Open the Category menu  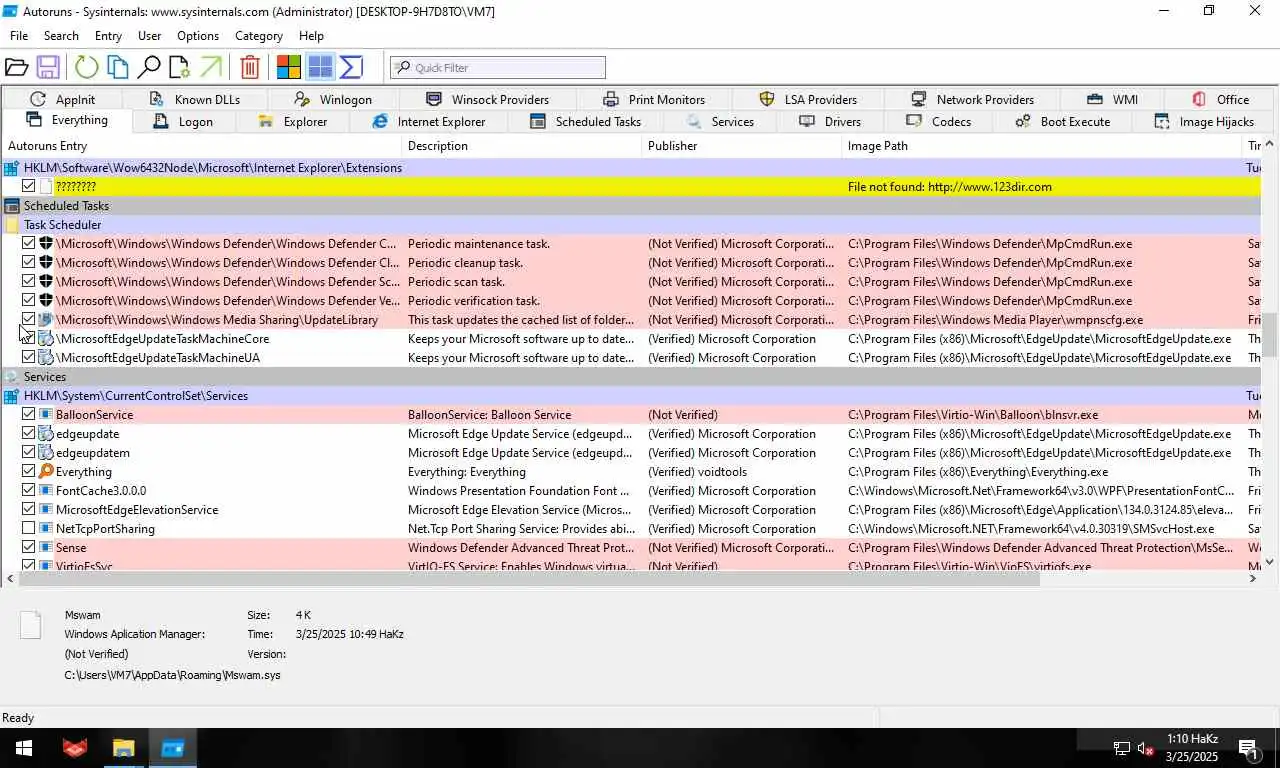point(259,35)
